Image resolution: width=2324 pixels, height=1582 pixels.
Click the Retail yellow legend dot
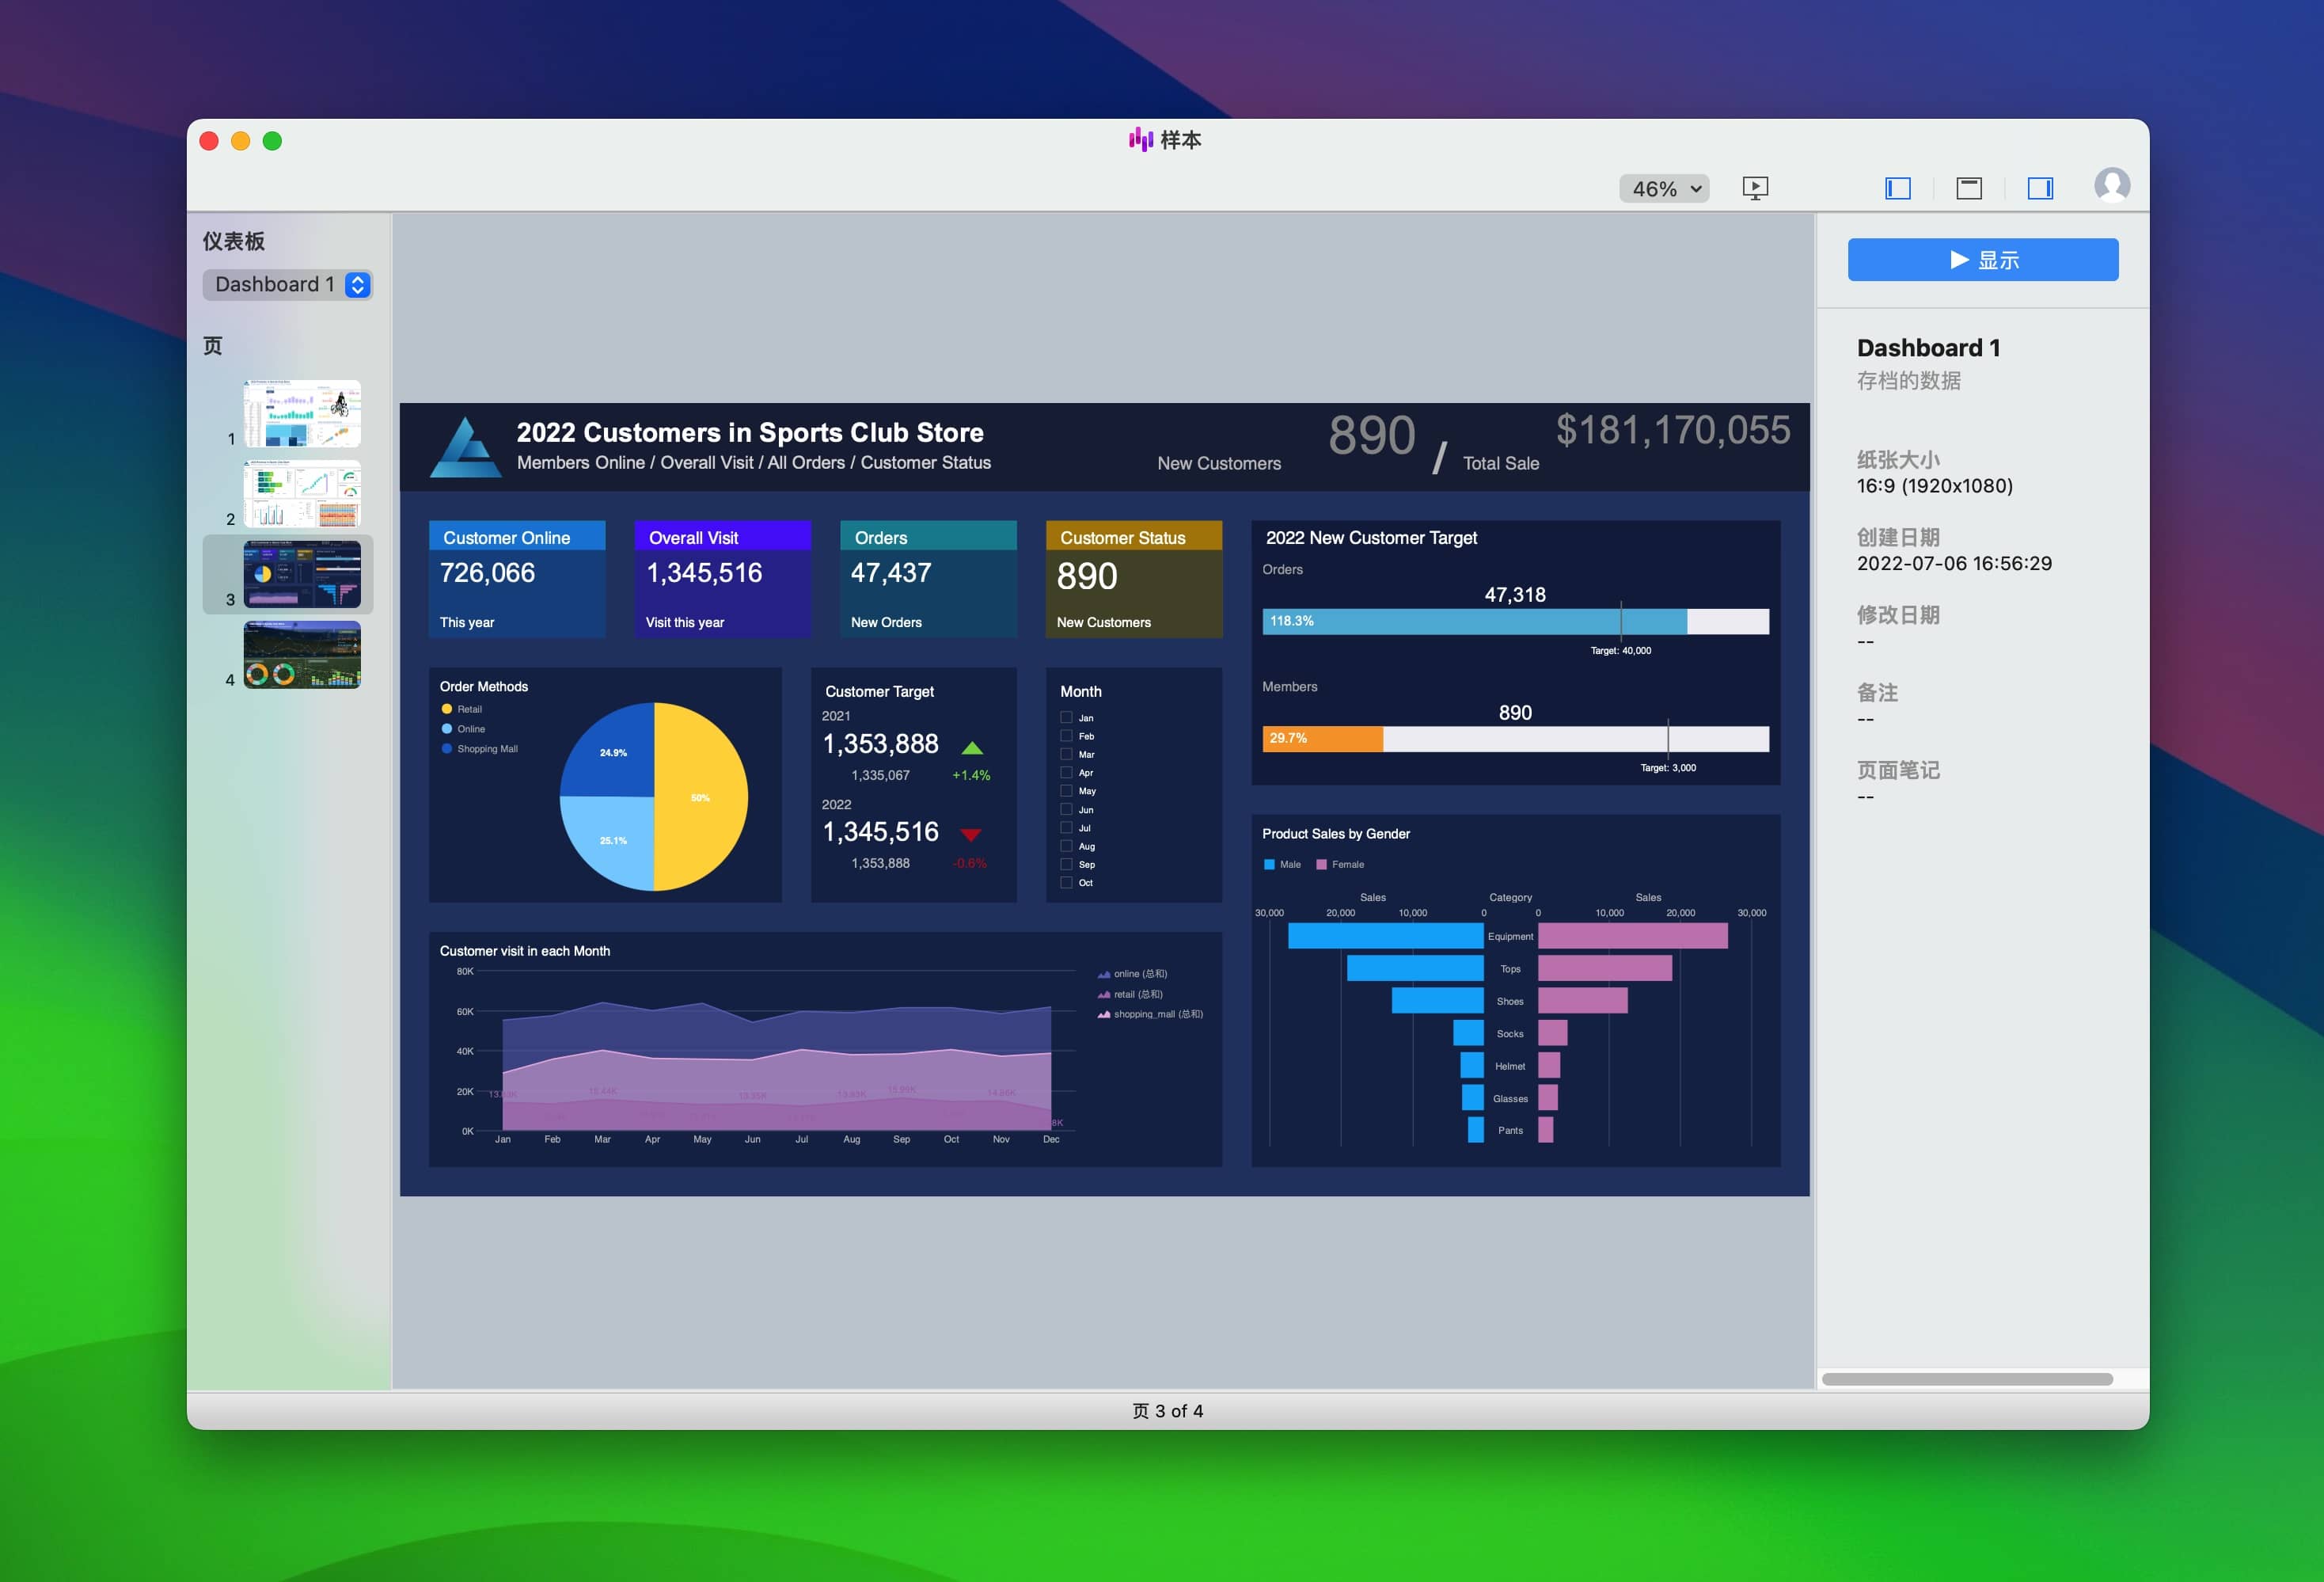point(447,709)
